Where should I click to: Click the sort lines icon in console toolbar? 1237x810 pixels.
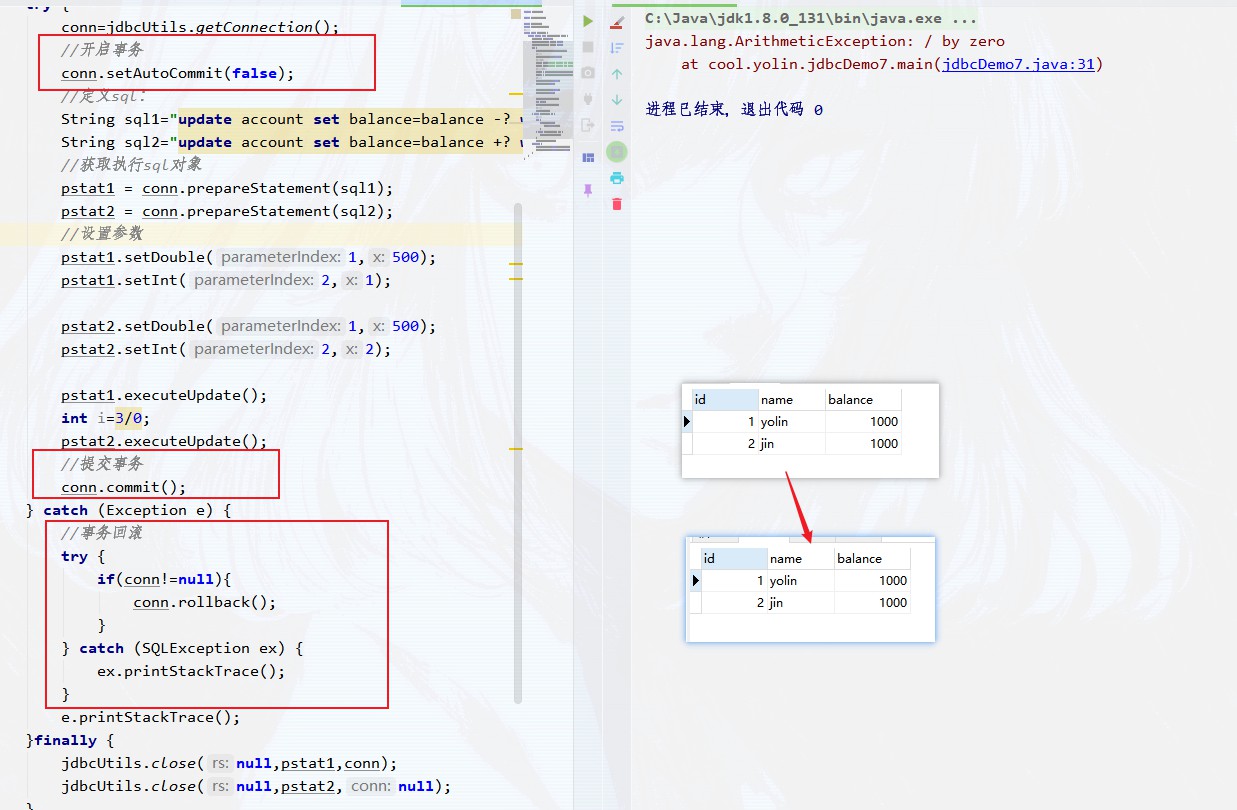coord(617,47)
